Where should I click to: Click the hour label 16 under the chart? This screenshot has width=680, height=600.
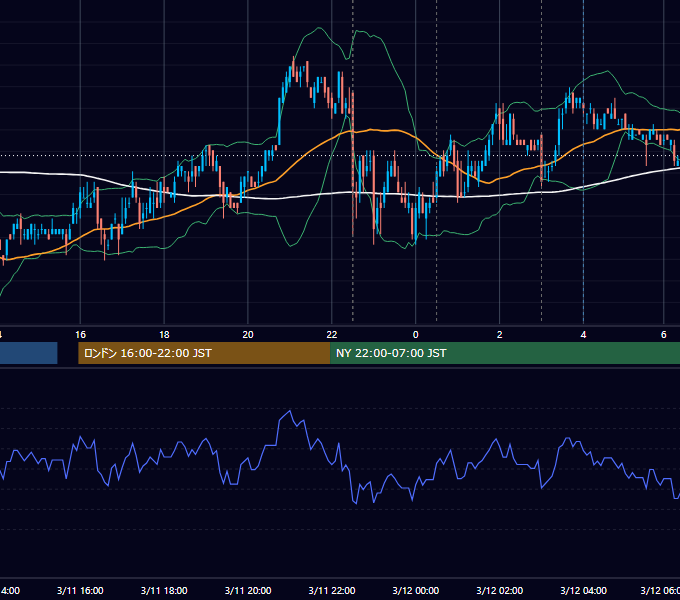point(80,335)
